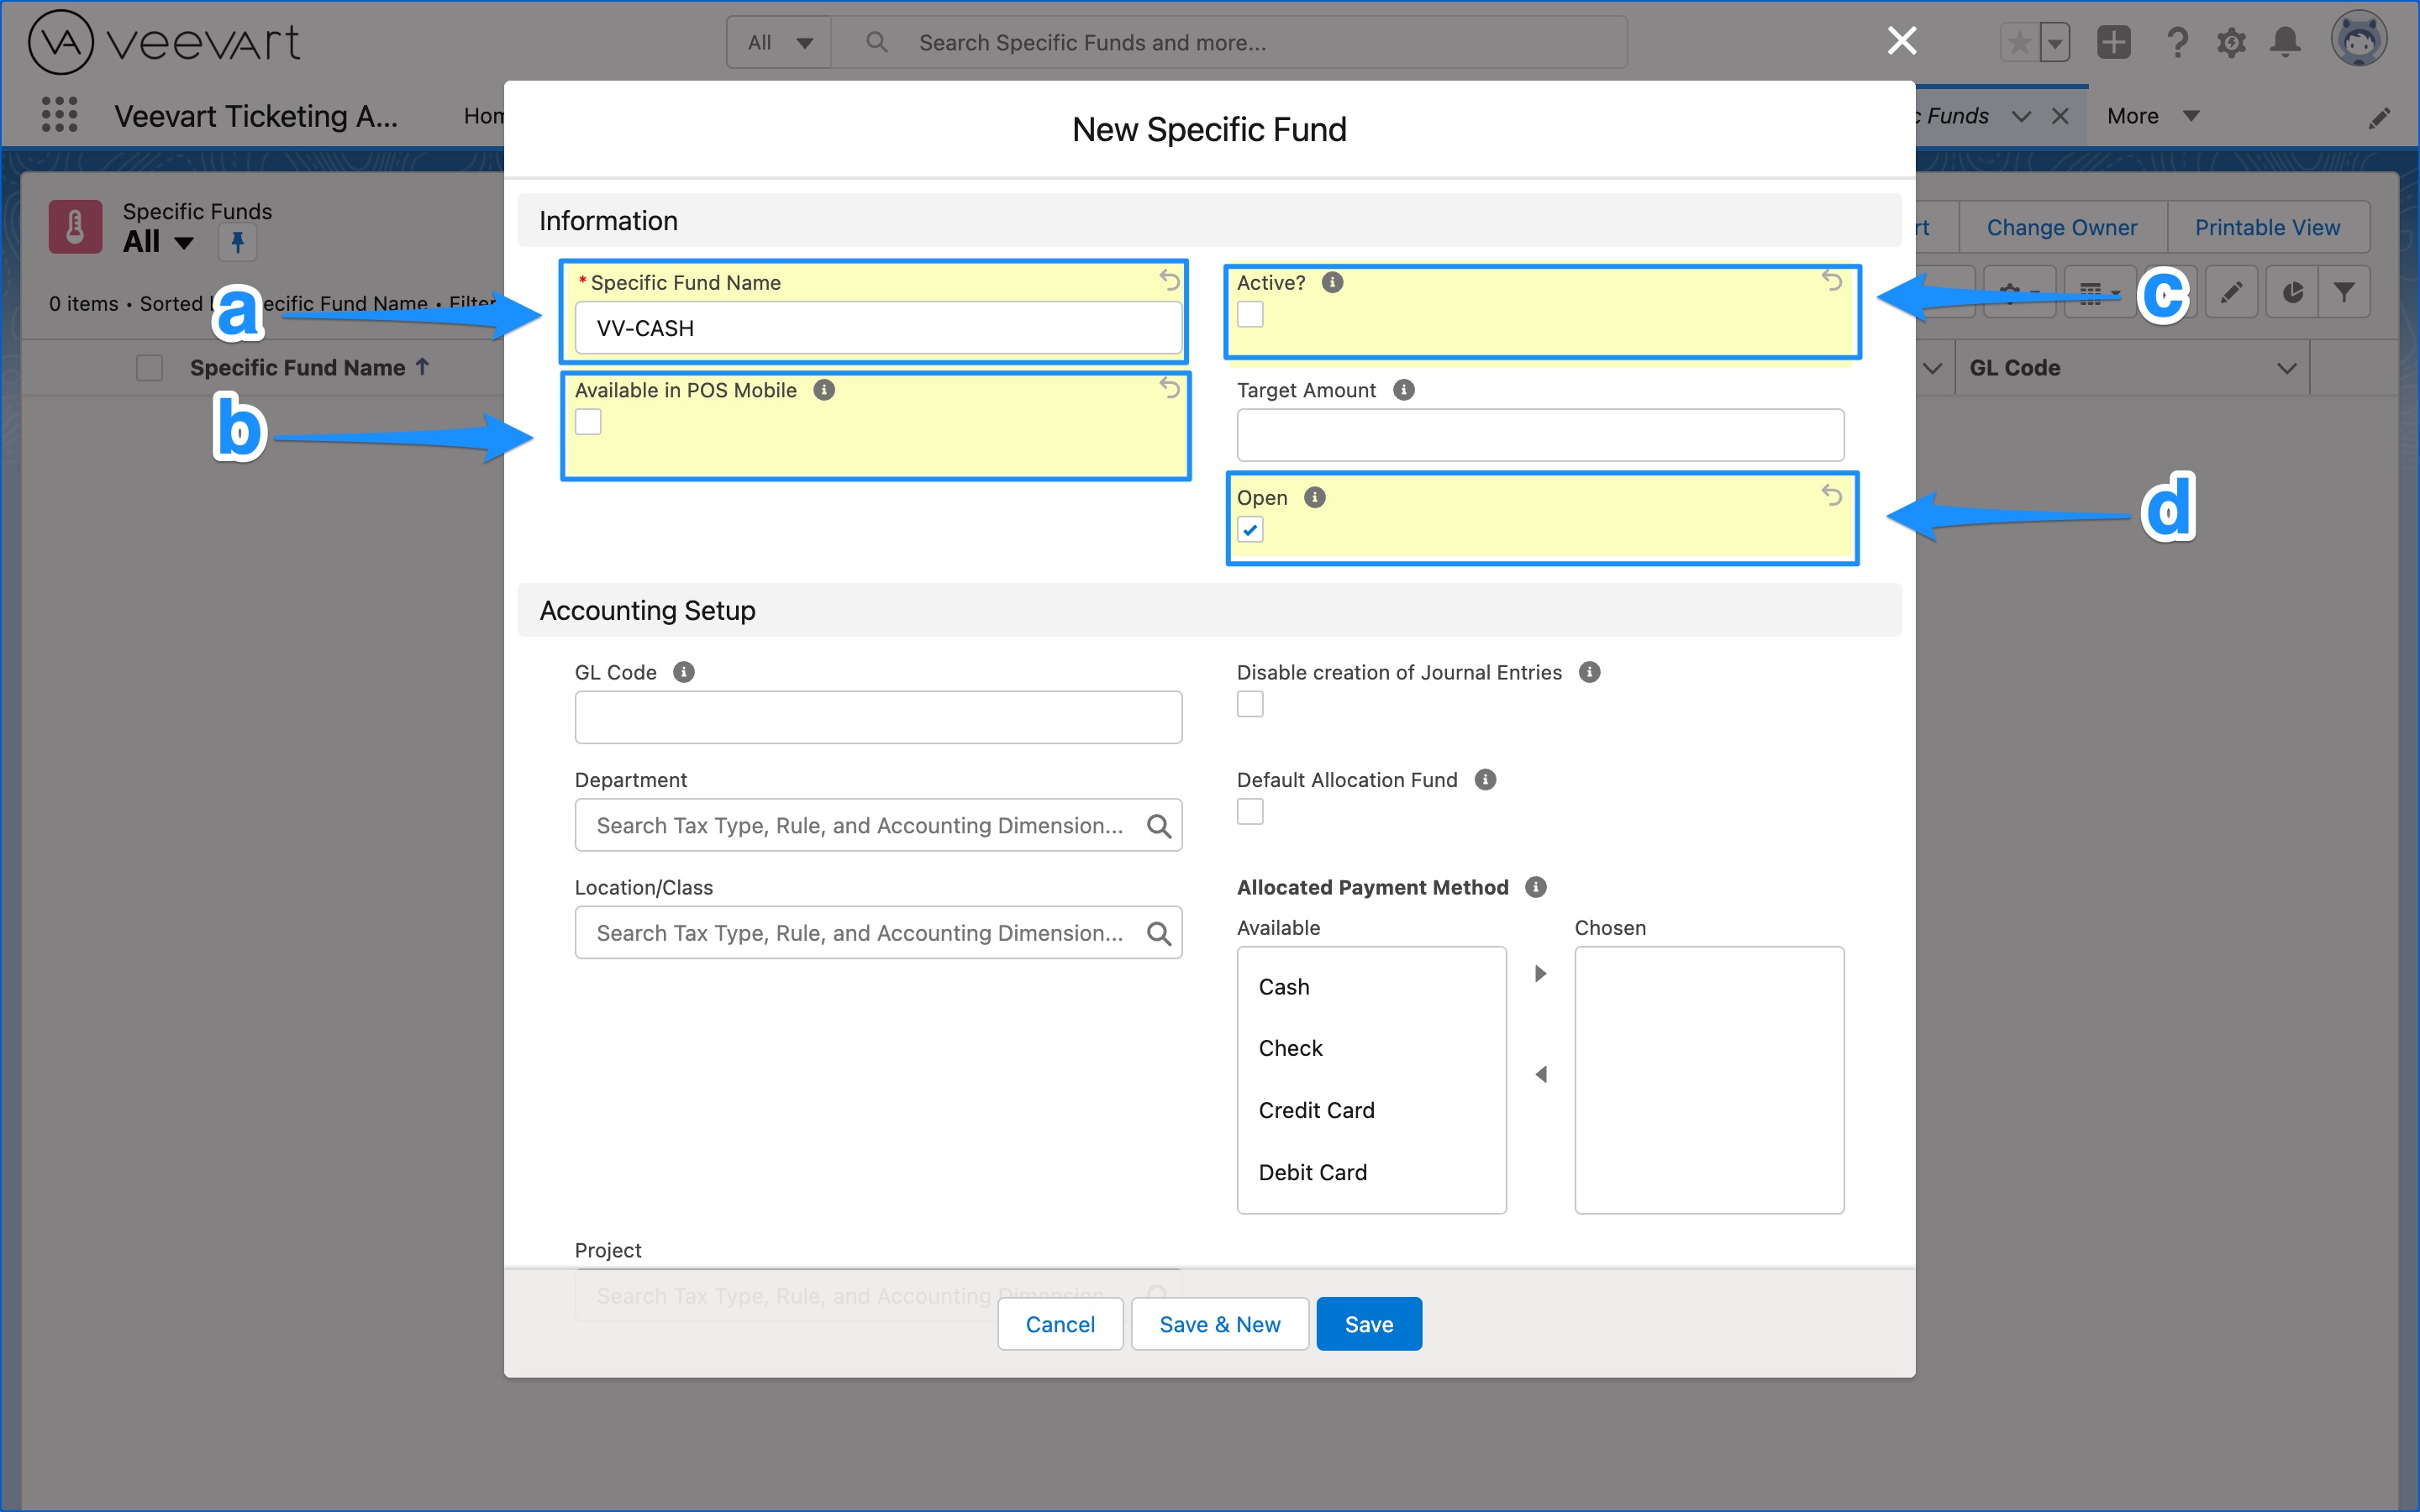This screenshot has width=2420, height=1512.
Task: Open the Salesforce App Launcher waffle icon
Action: tap(59, 115)
